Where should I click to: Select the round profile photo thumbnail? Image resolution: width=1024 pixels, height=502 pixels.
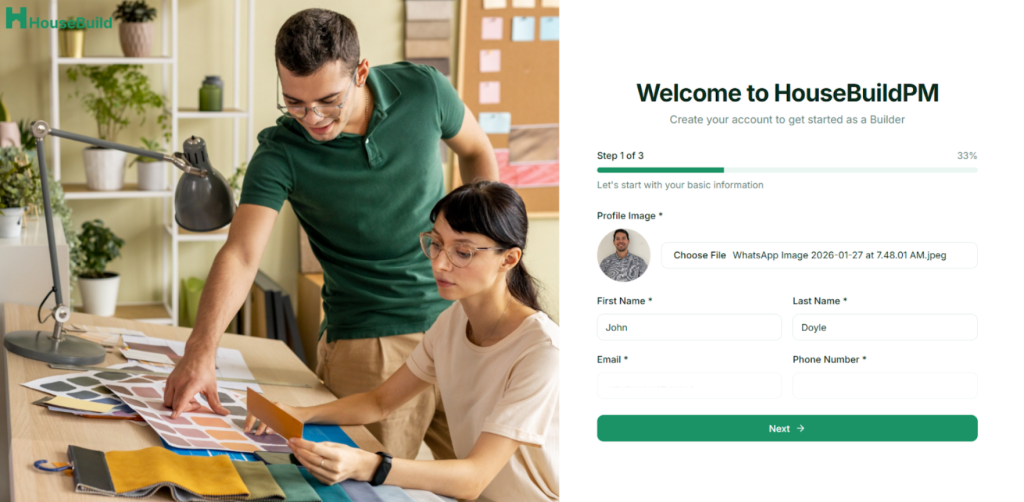[624, 255]
